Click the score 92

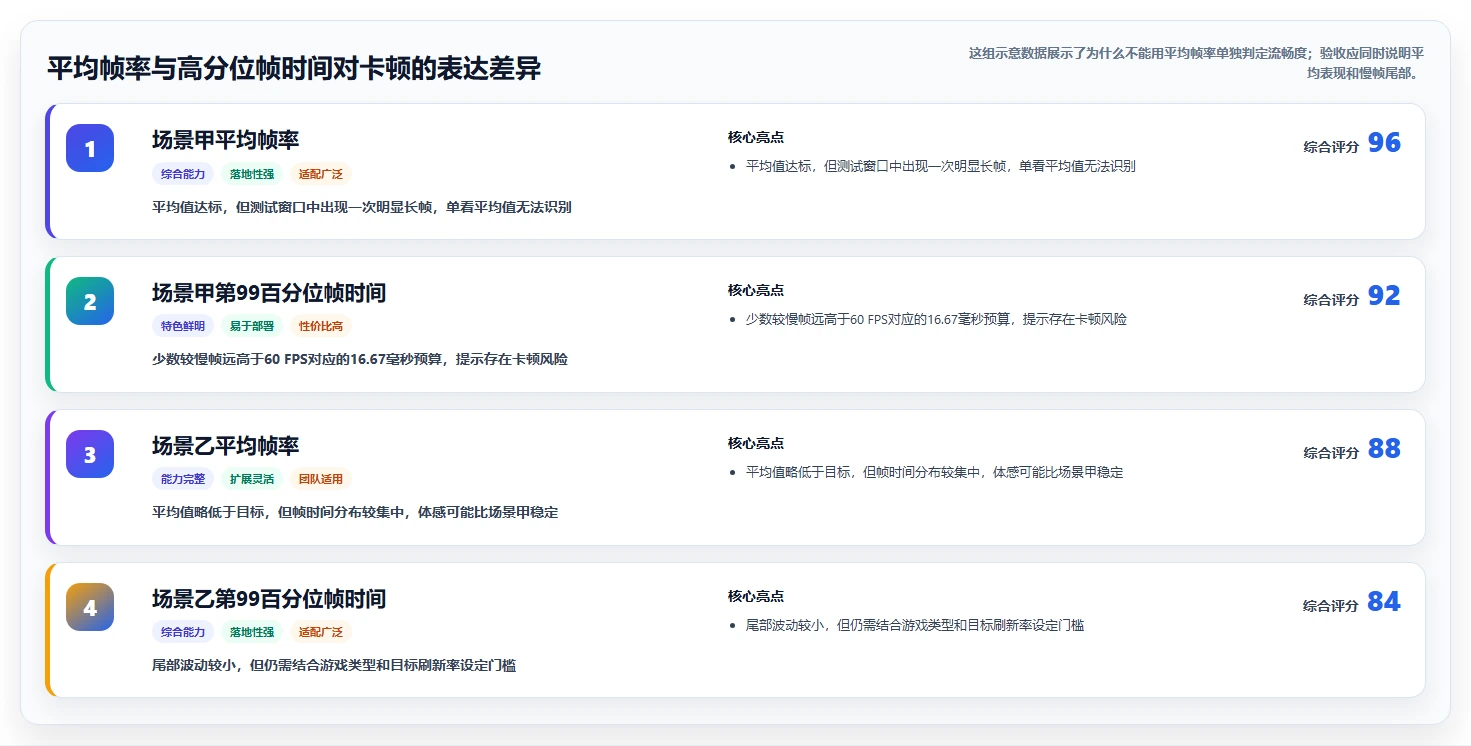pos(1384,296)
